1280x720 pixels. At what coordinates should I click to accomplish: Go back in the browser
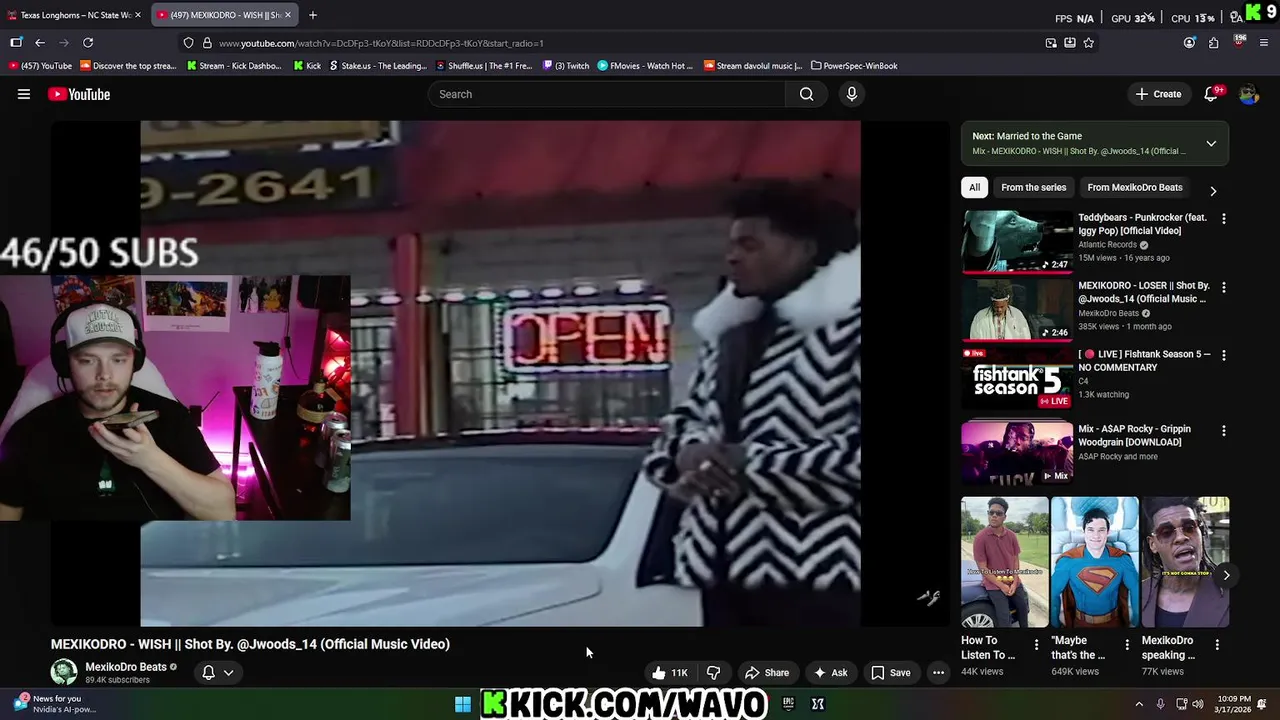40,43
